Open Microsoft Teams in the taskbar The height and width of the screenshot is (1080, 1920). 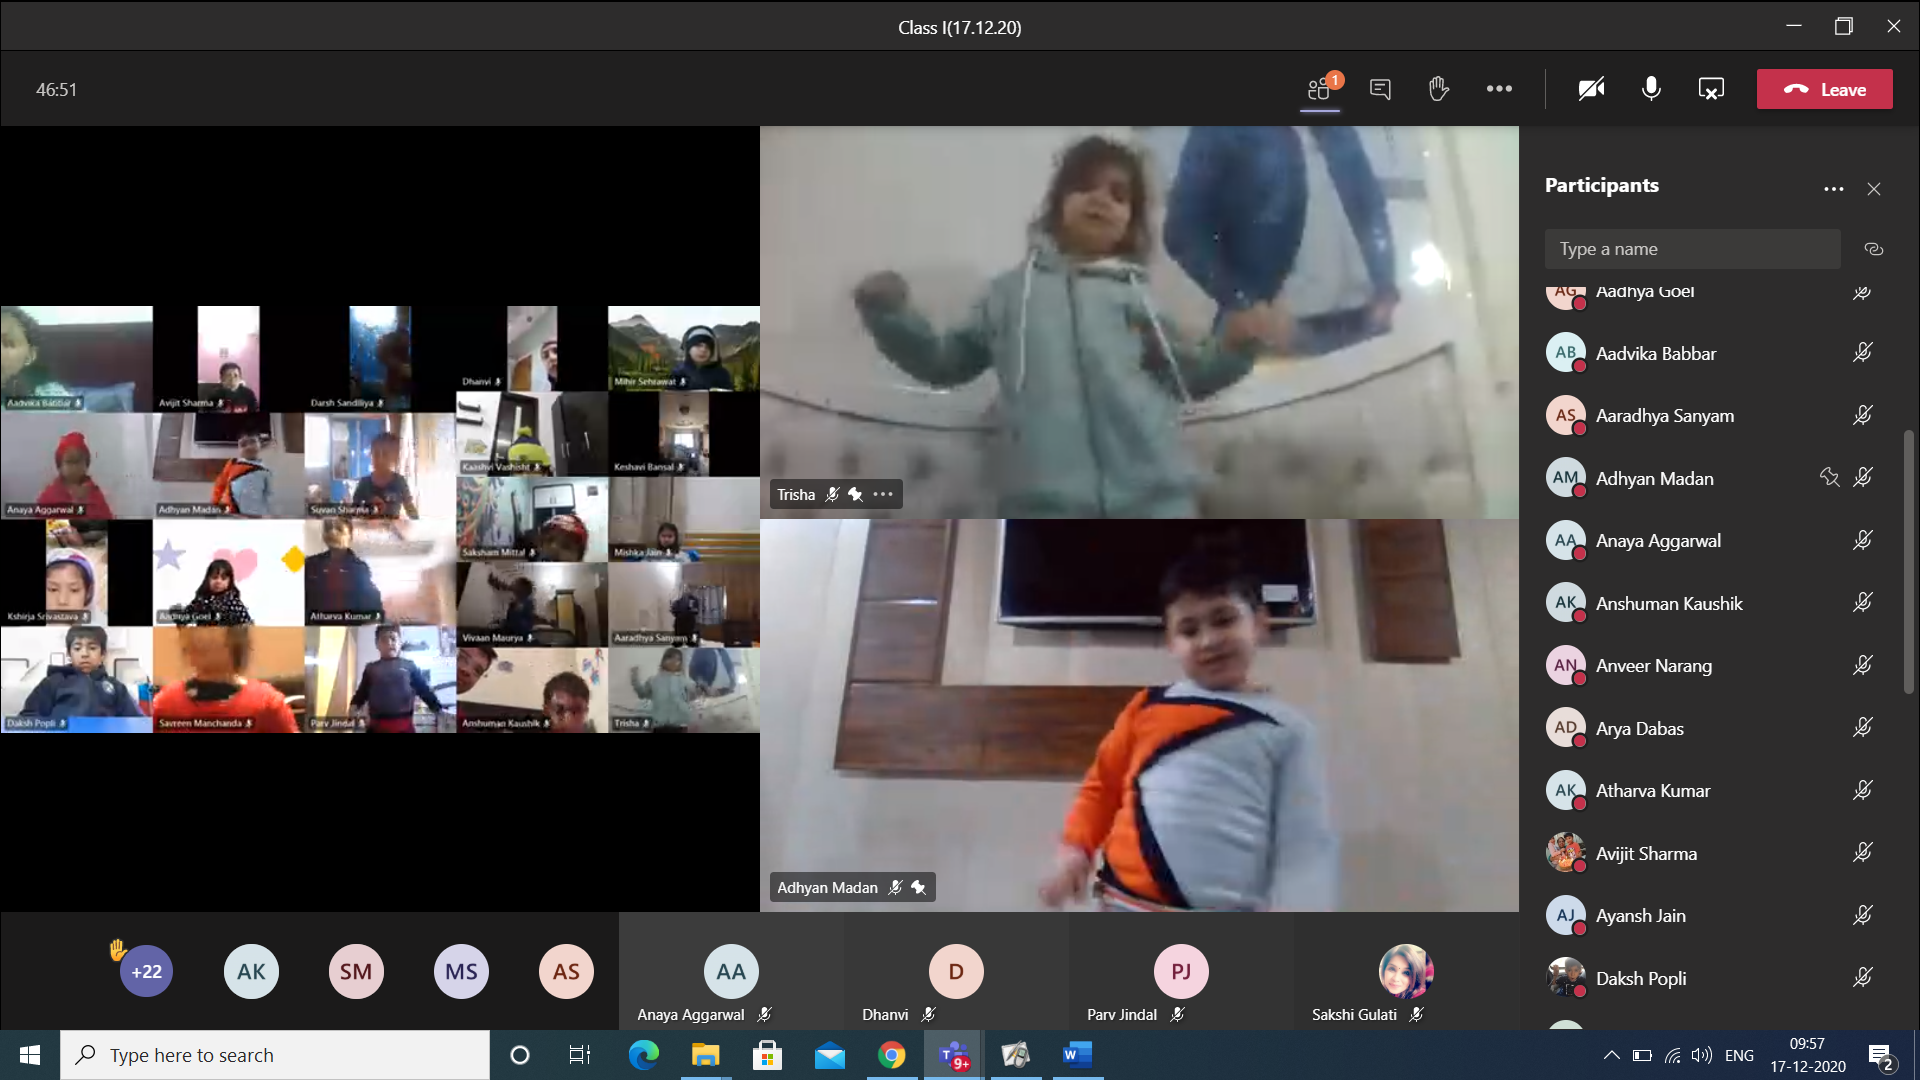pos(954,1055)
